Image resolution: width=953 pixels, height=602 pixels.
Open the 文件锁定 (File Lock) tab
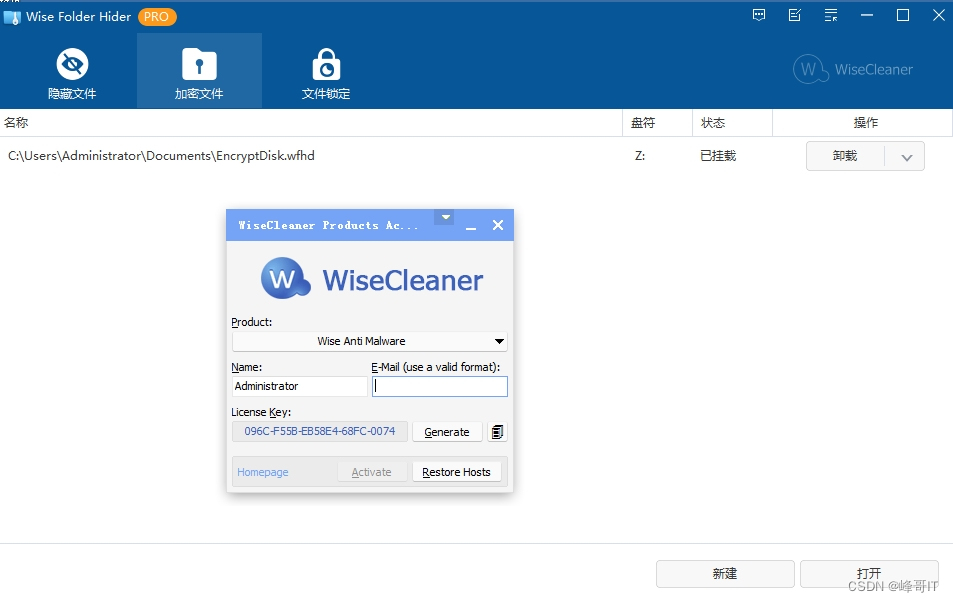326,73
